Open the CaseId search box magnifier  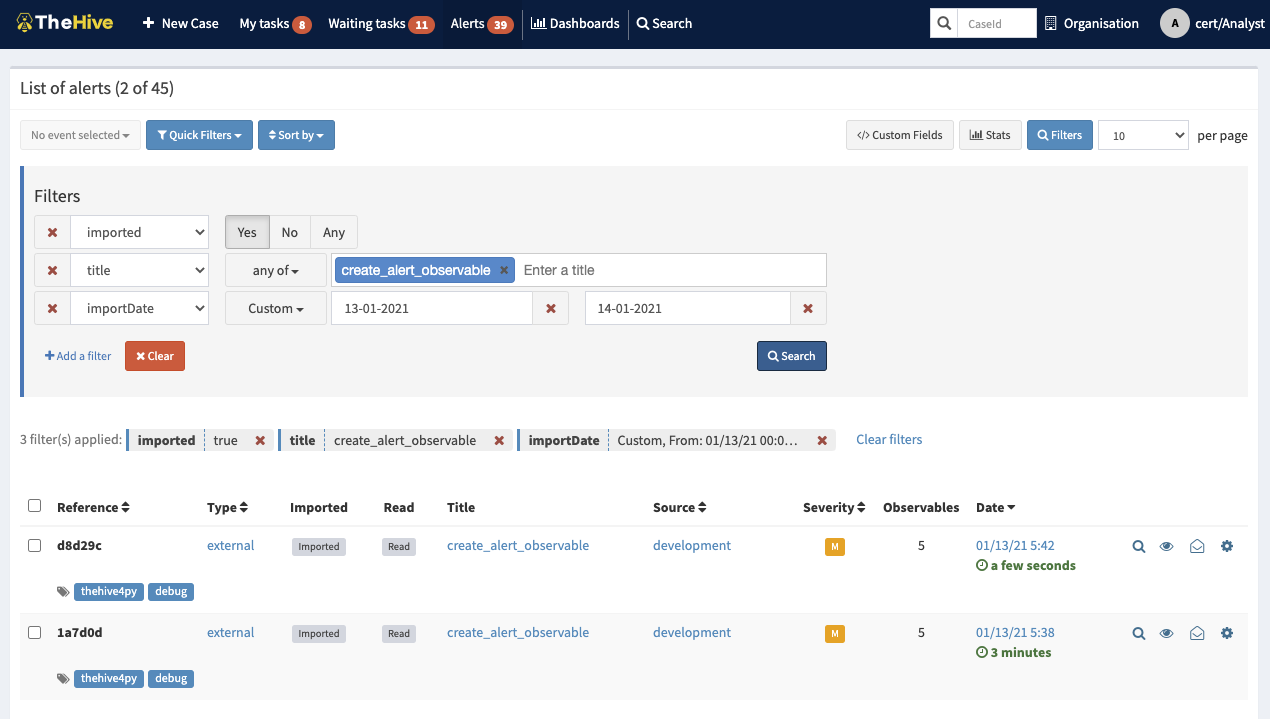pyautogui.click(x=941, y=22)
